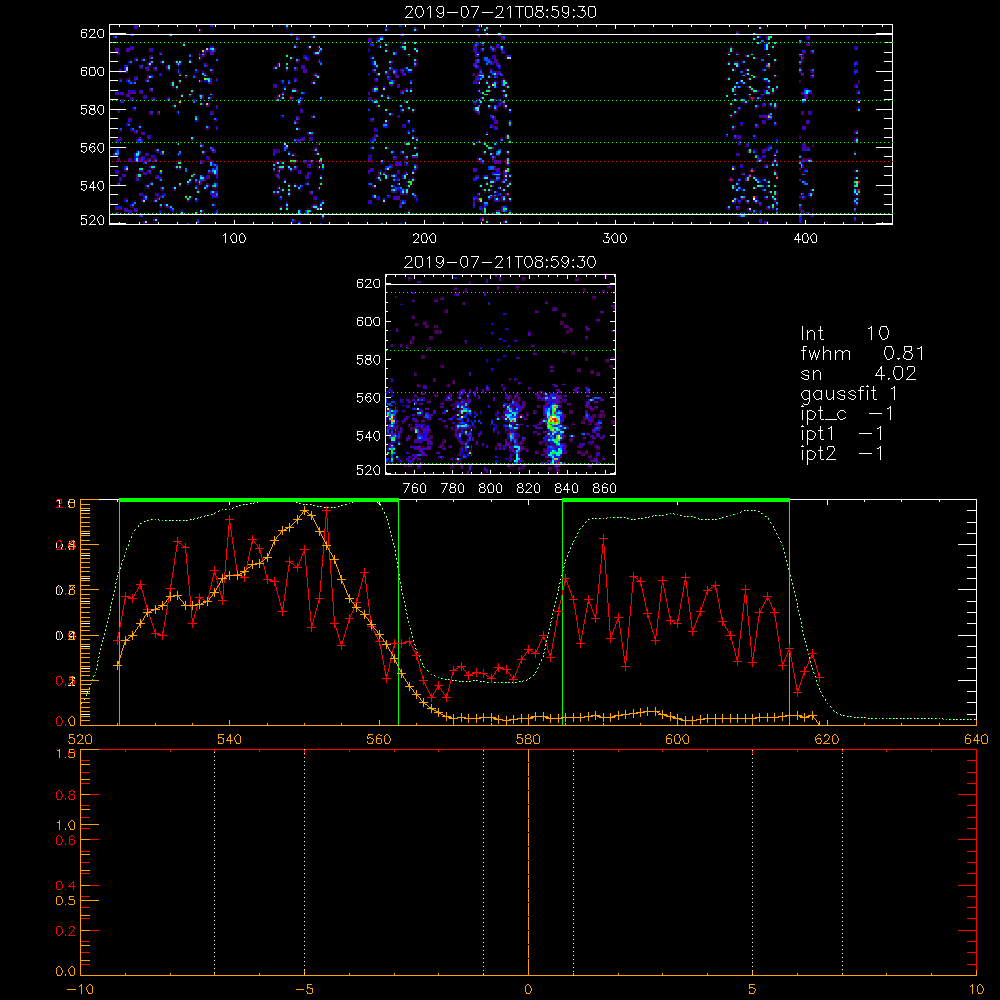Click the 540 x-axis label on profile plot
The image size is (1000, 1000).
(230, 739)
